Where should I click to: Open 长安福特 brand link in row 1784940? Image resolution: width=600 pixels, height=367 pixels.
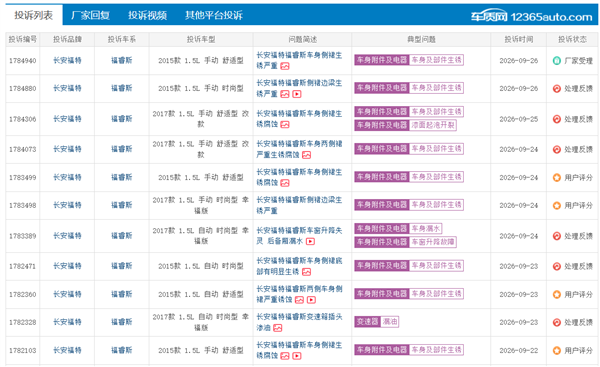[67, 60]
